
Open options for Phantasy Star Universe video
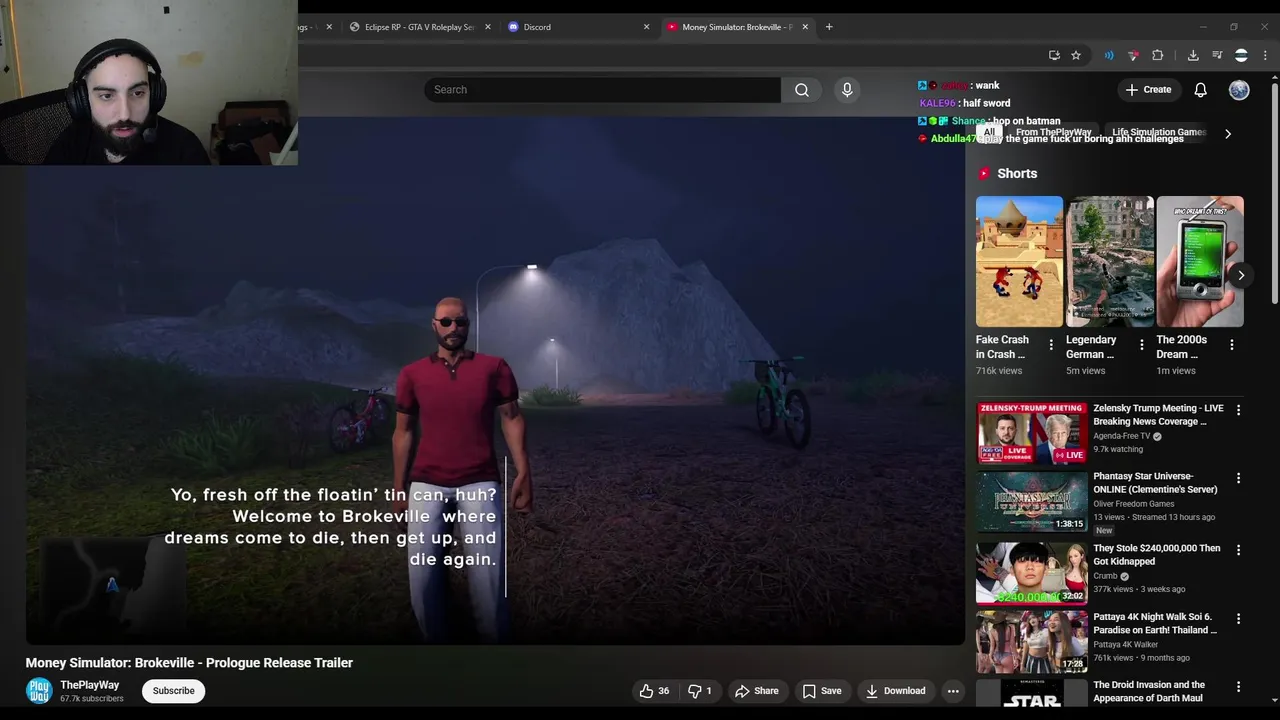pyautogui.click(x=1238, y=478)
